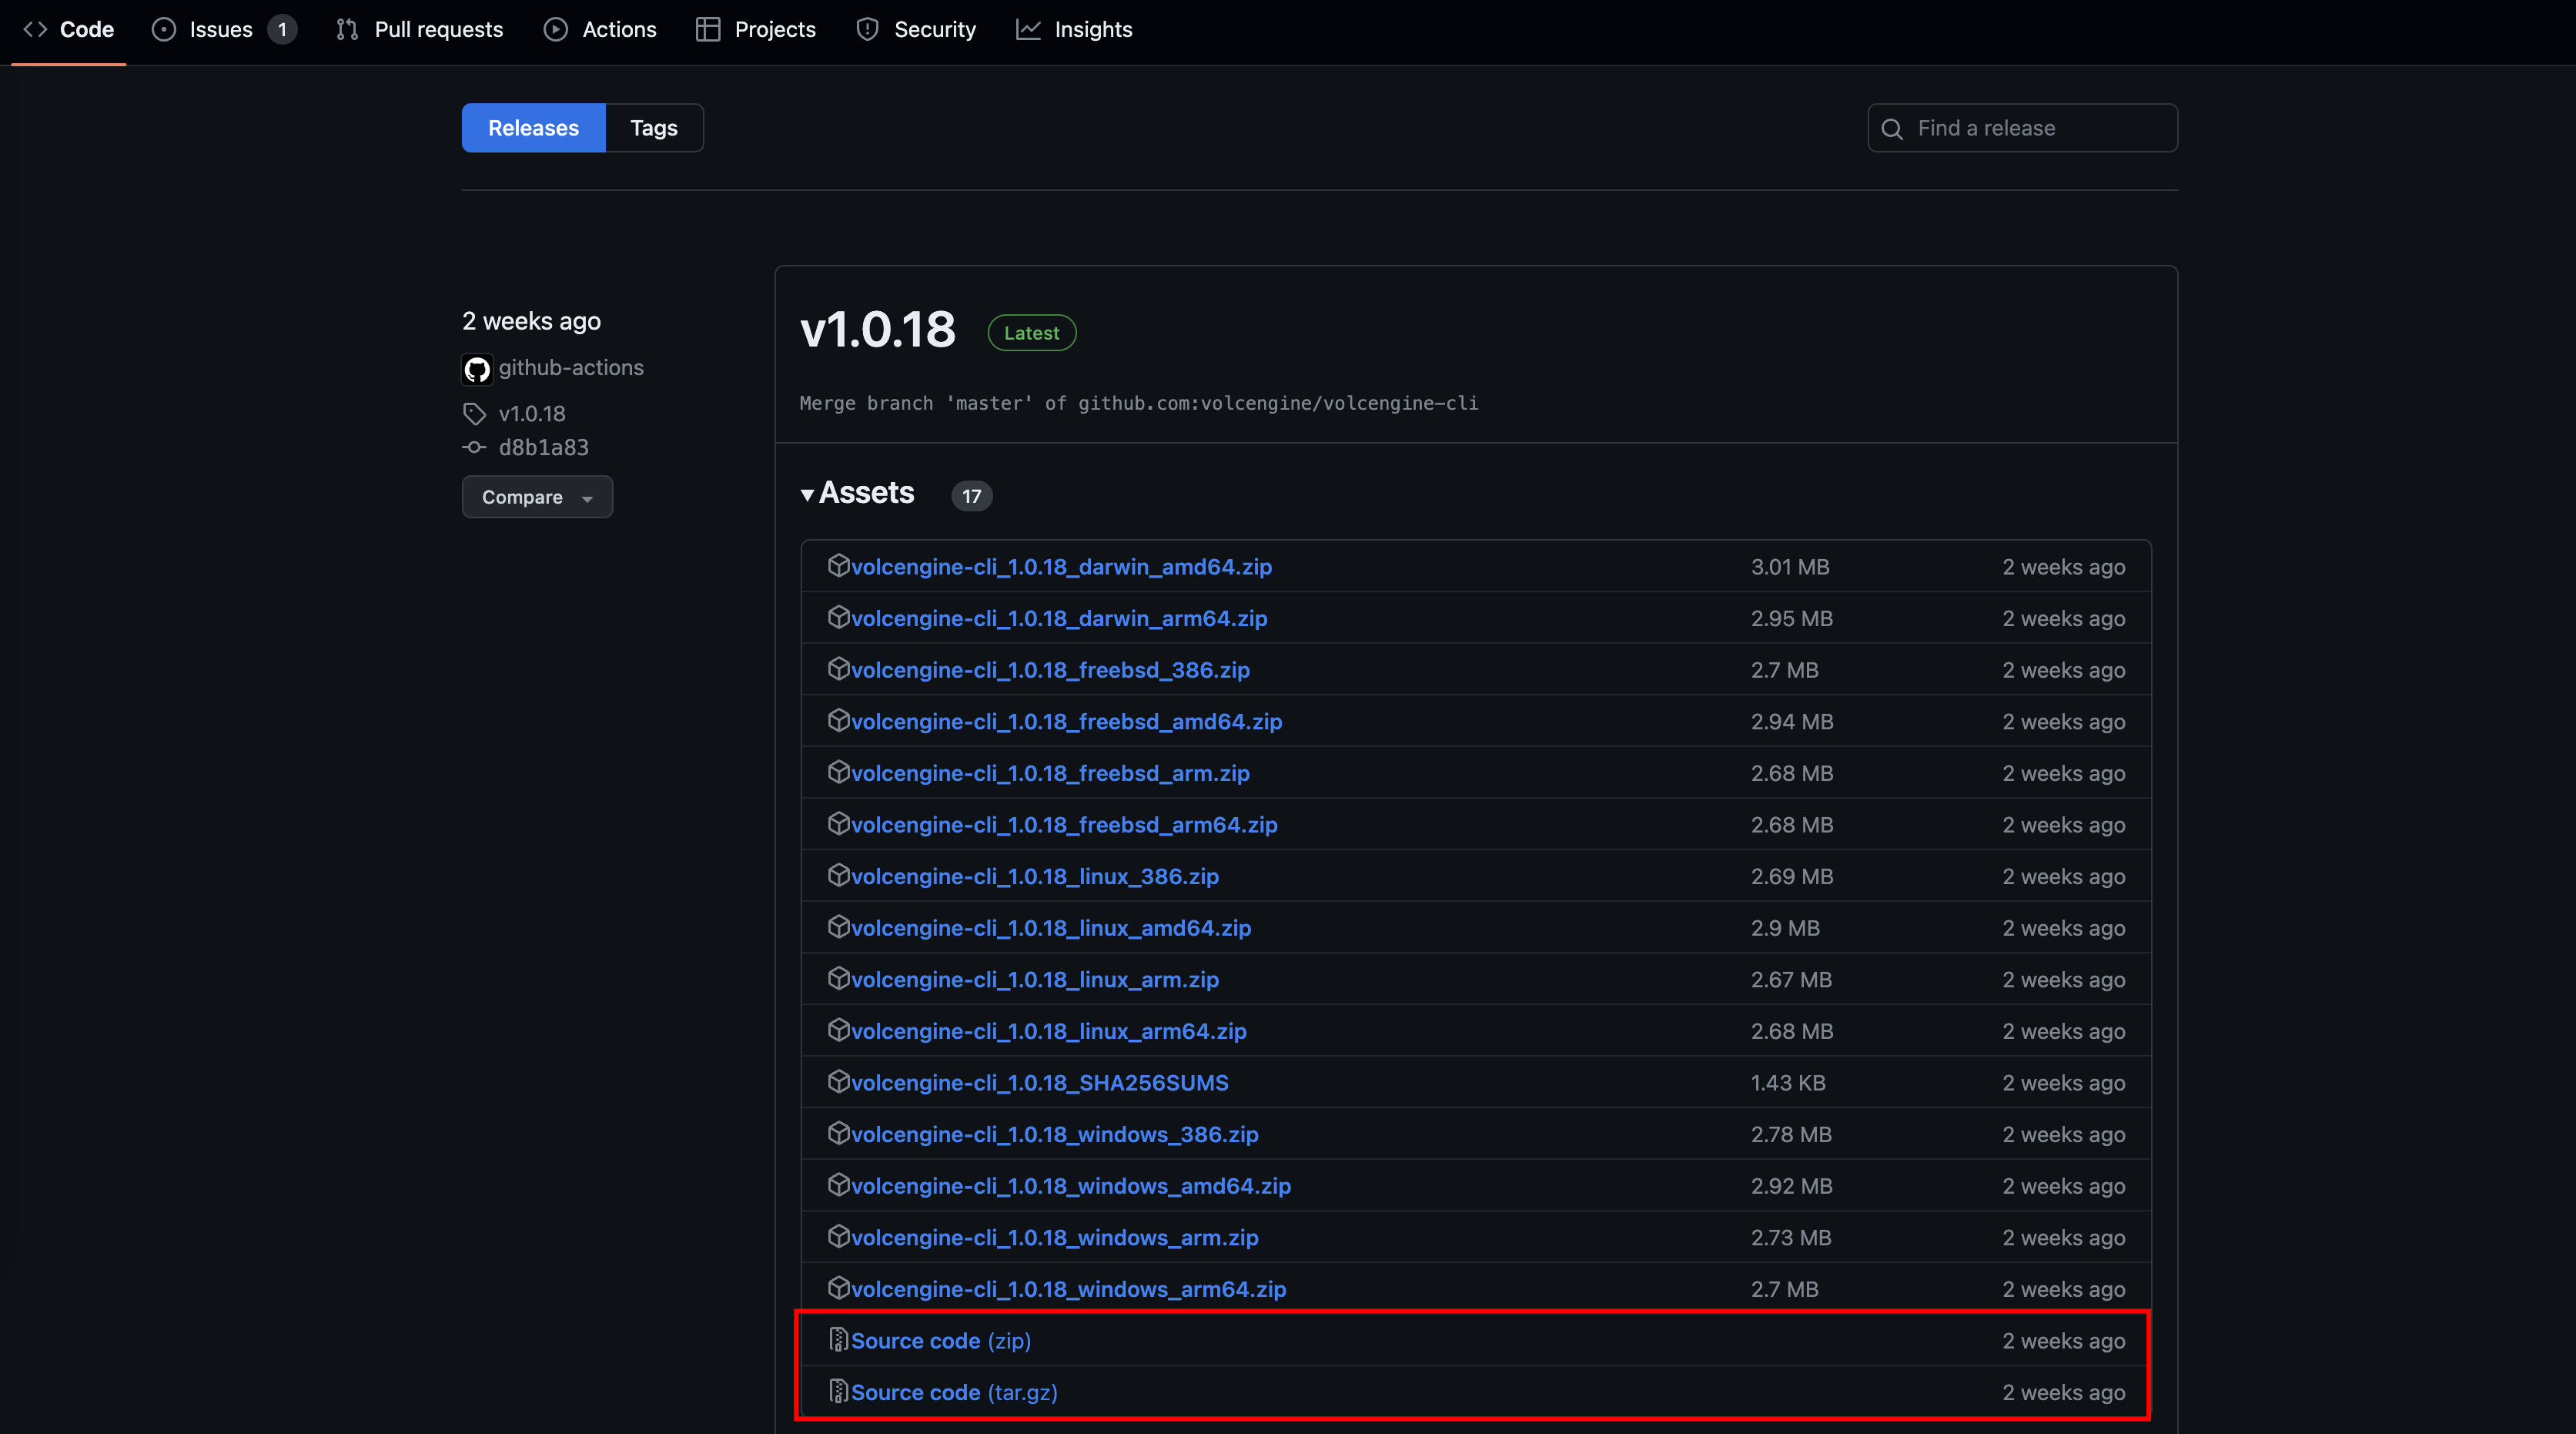Download linux_amd64.zip asset
This screenshot has width=2576, height=1434.
1051,929
